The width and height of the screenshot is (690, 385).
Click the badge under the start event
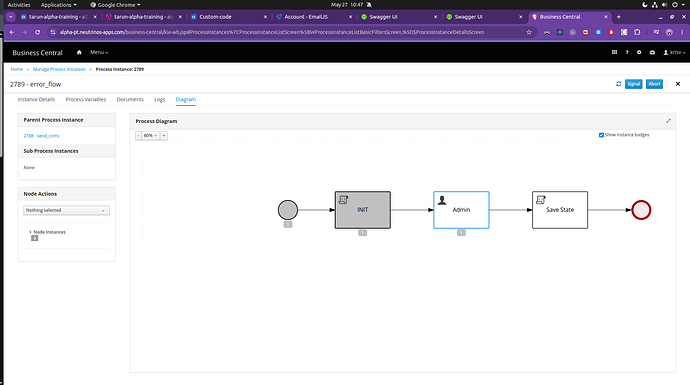[288, 224]
